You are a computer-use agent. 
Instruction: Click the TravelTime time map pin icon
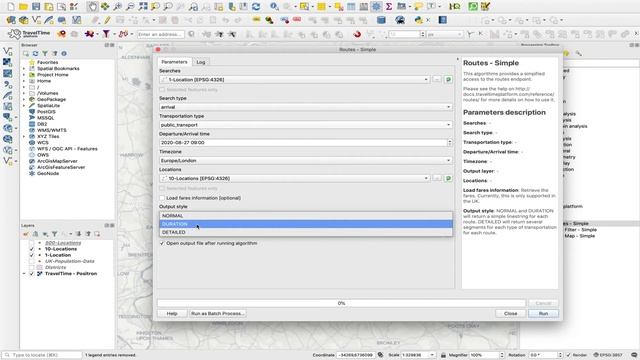(61, 34)
